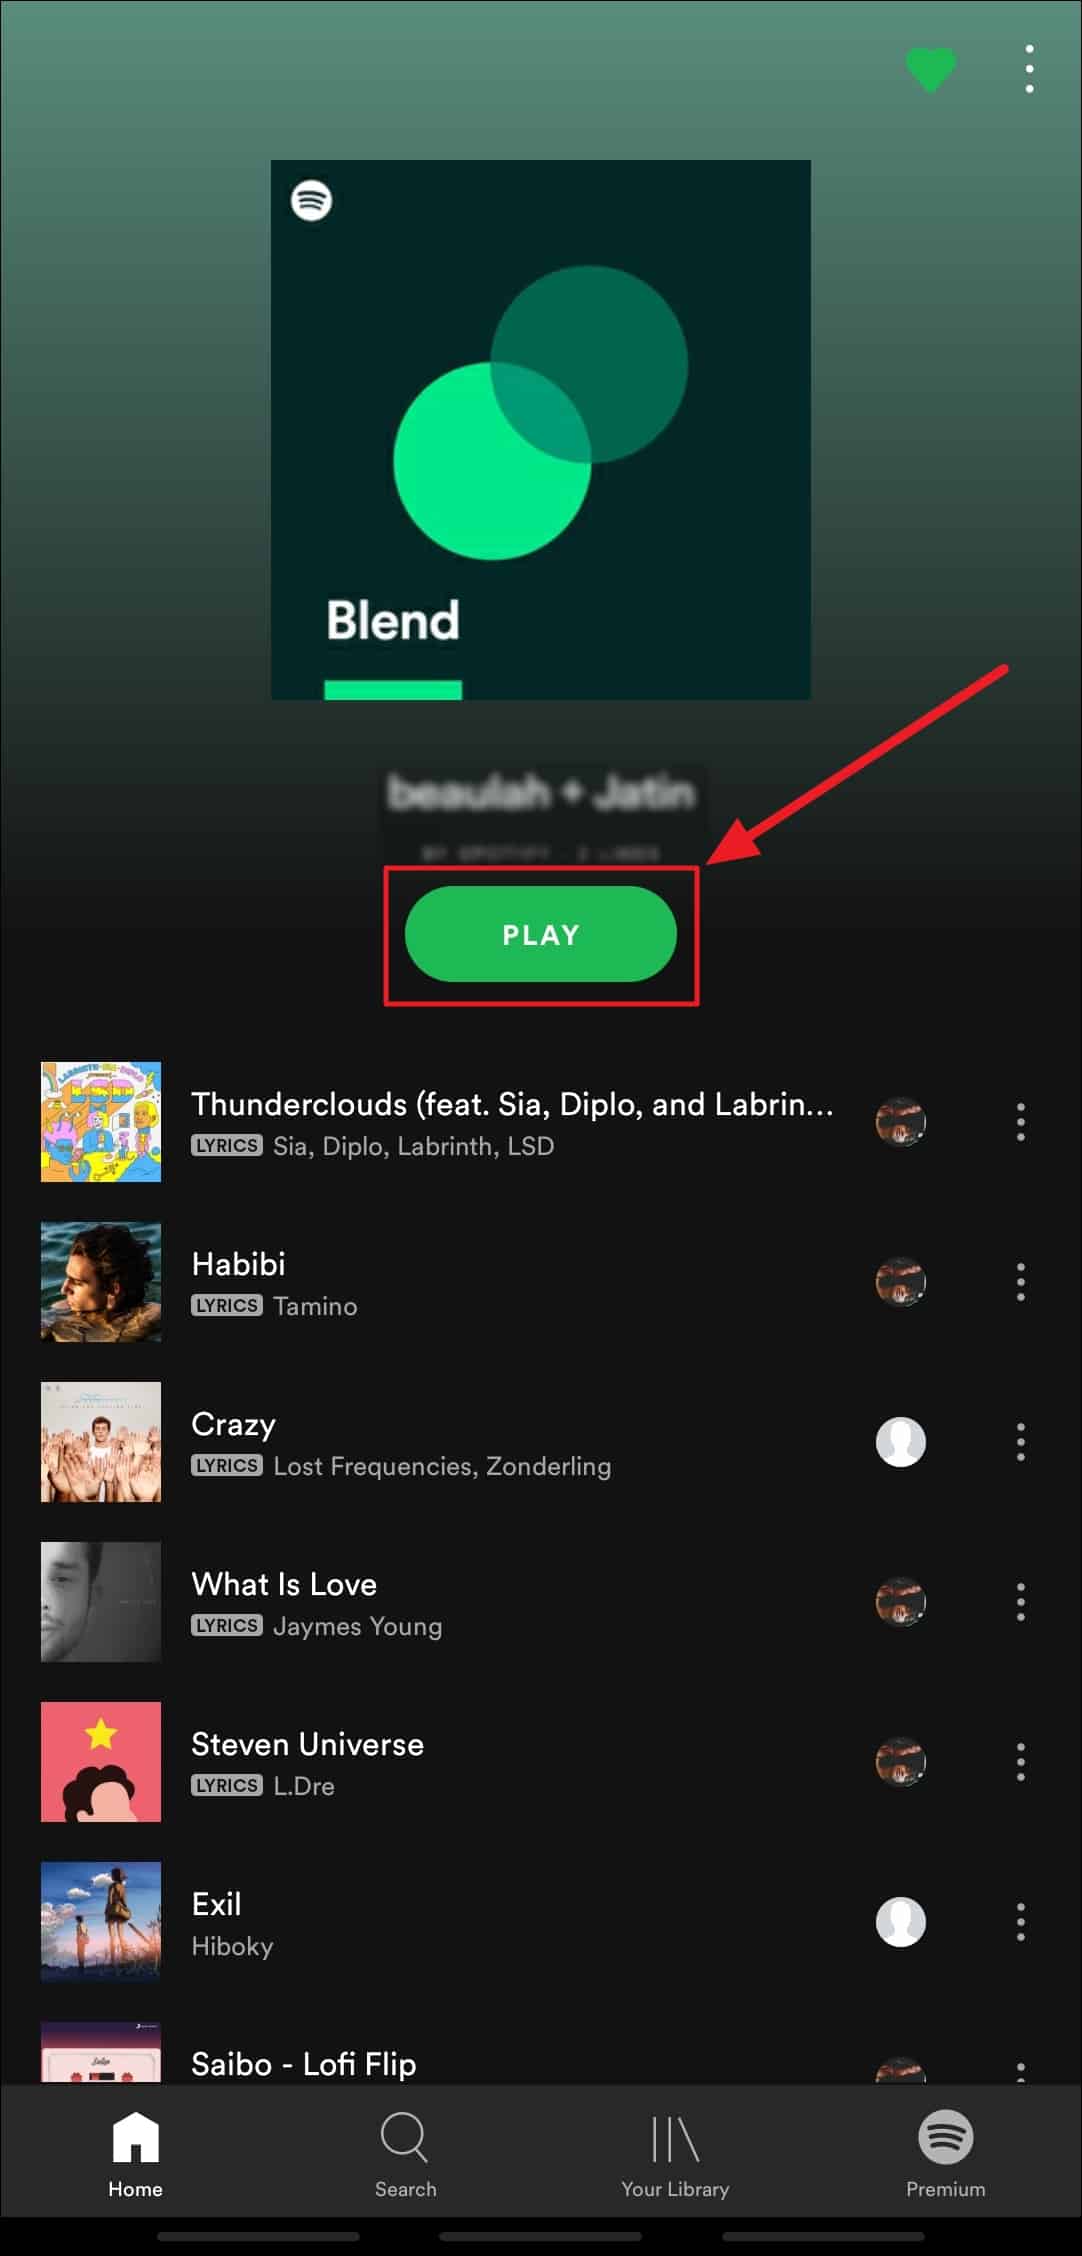The width and height of the screenshot is (1082, 2256).
Task: Open more options for Crazy track
Action: click(x=1020, y=1442)
